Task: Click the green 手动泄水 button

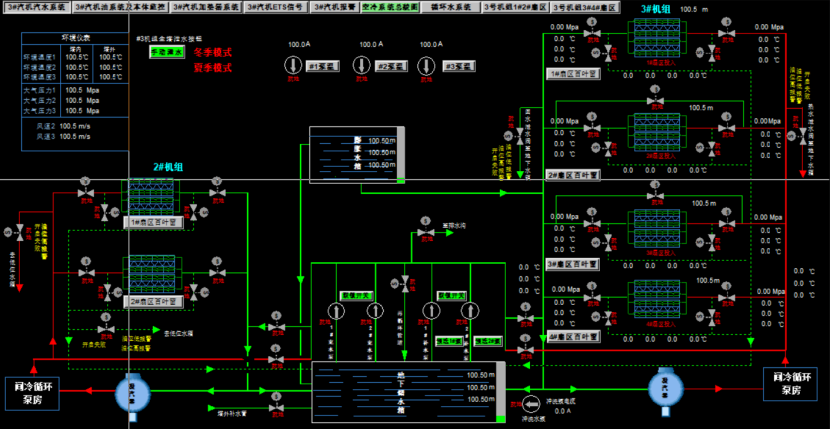Action: (167, 52)
